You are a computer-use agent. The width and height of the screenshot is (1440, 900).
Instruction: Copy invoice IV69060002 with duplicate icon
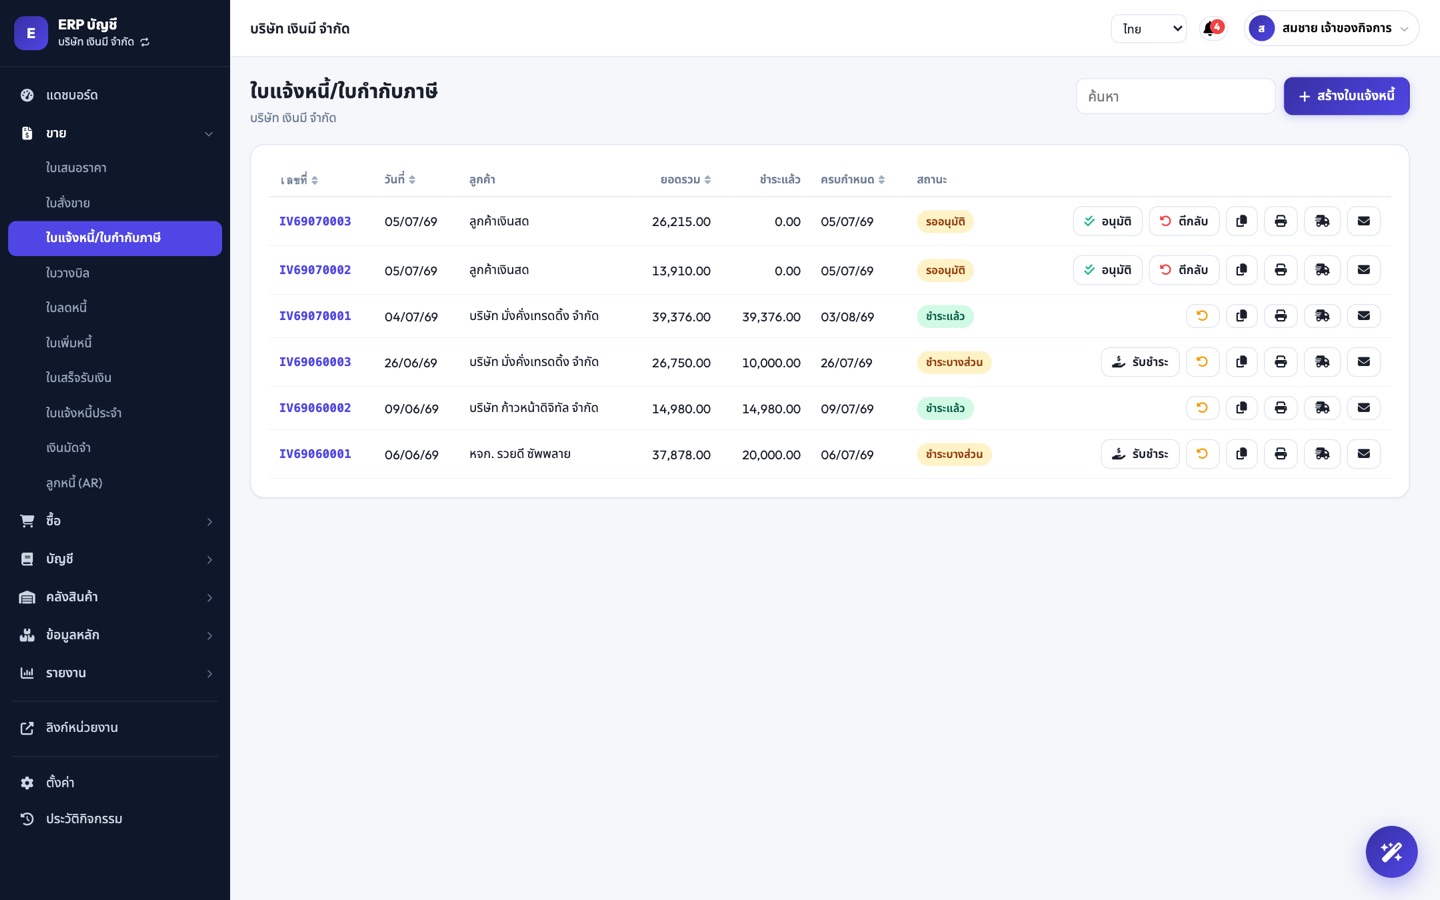[1241, 408]
